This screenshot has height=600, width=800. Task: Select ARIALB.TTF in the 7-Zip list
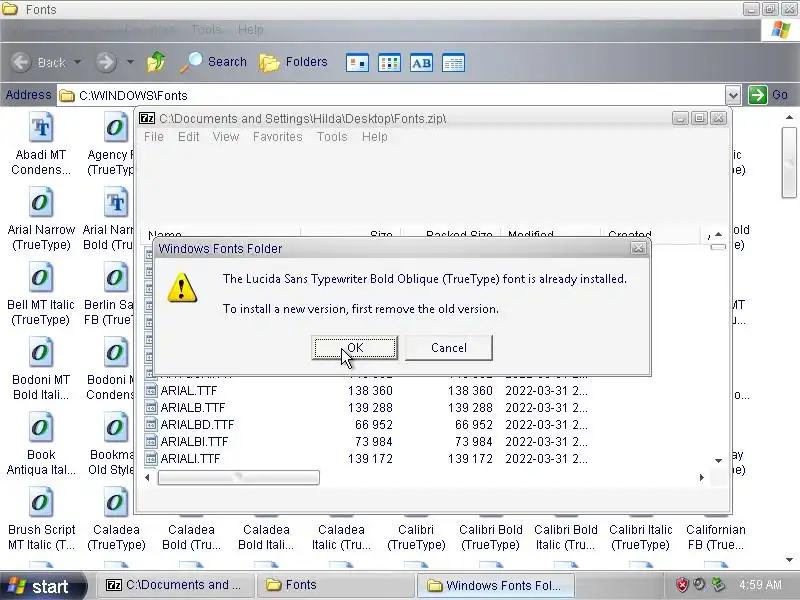[x=192, y=408]
